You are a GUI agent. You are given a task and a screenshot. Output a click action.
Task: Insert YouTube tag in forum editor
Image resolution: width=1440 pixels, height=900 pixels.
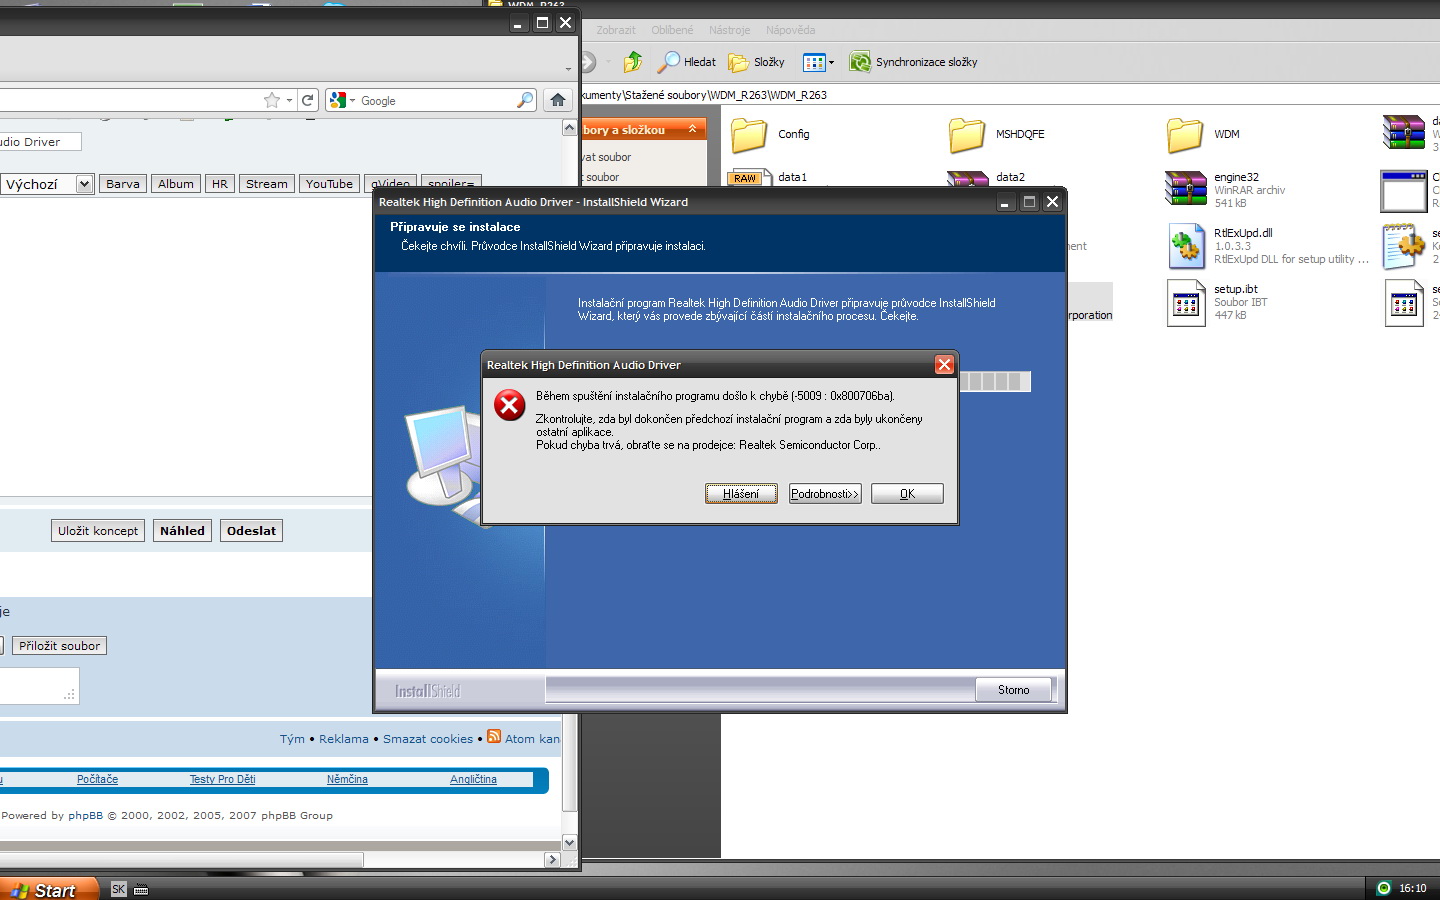(x=329, y=184)
